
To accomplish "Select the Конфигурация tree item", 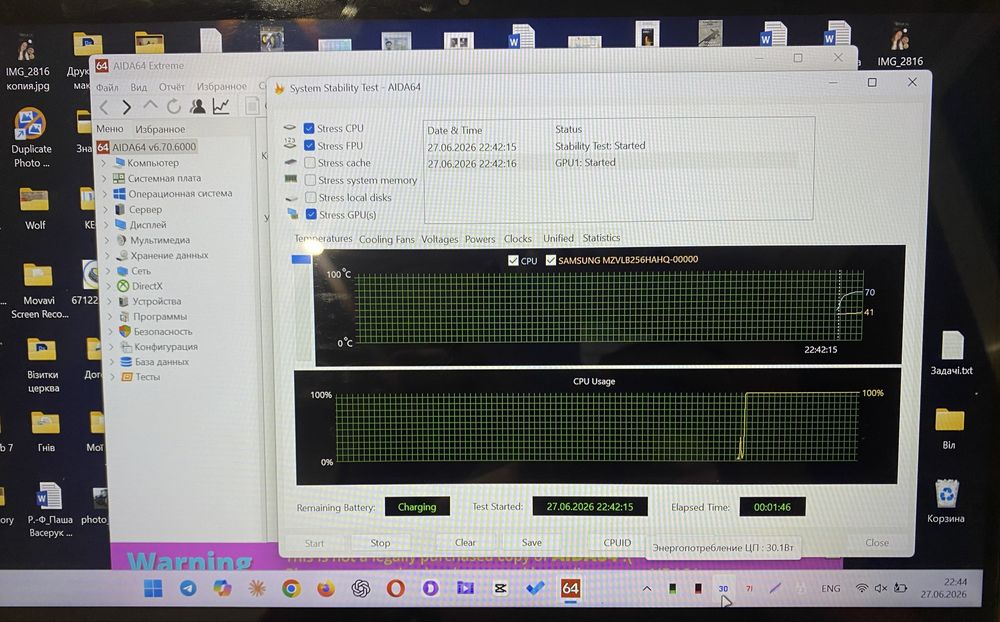I will pos(166,347).
